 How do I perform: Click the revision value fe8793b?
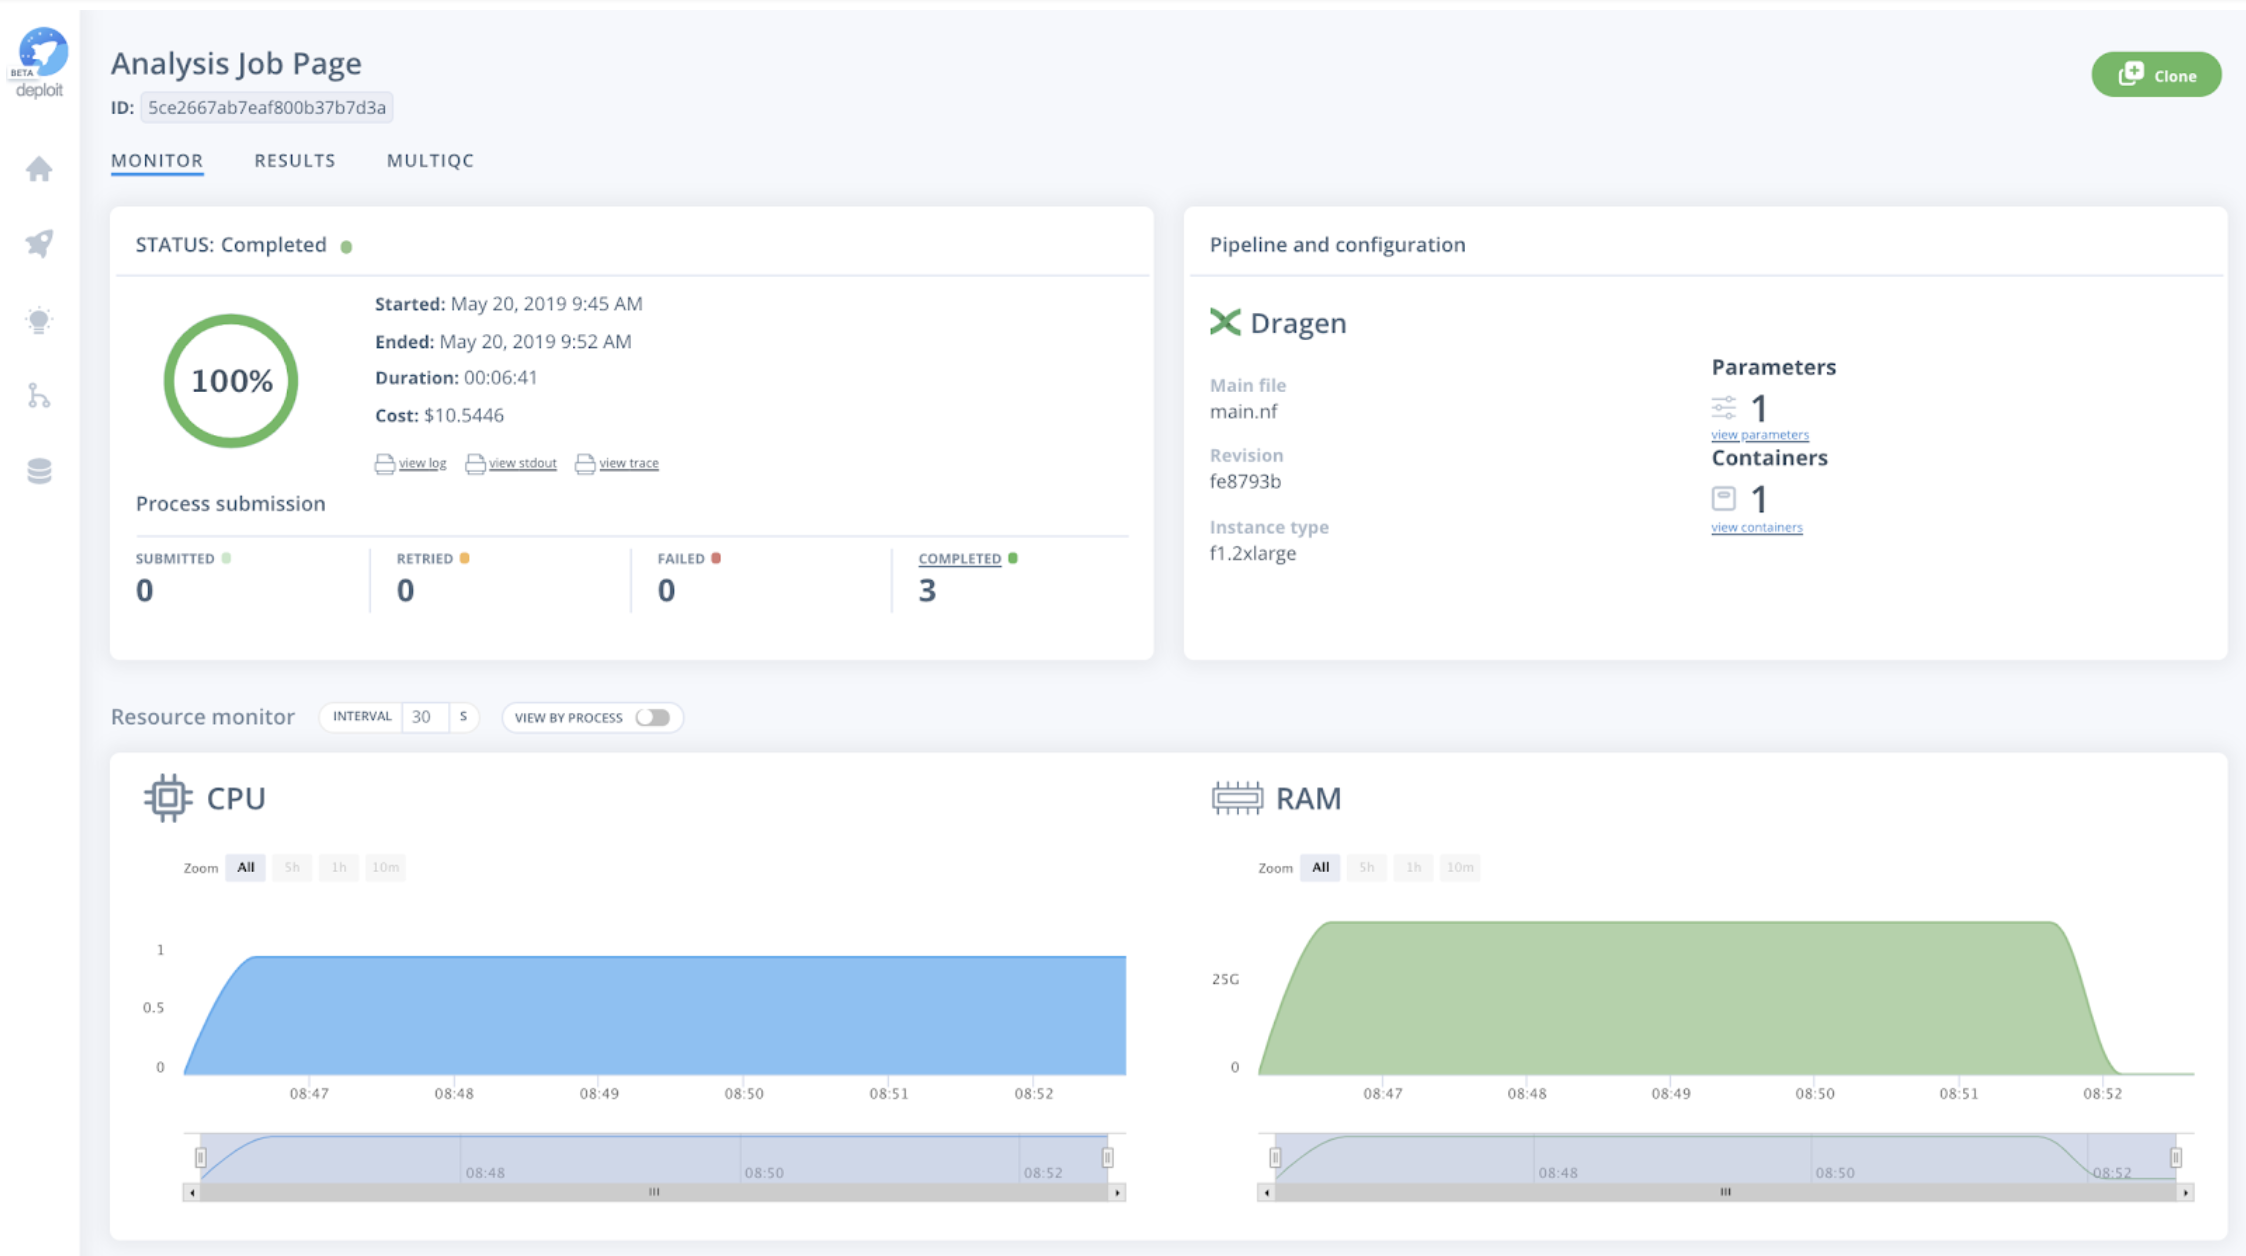[1245, 481]
